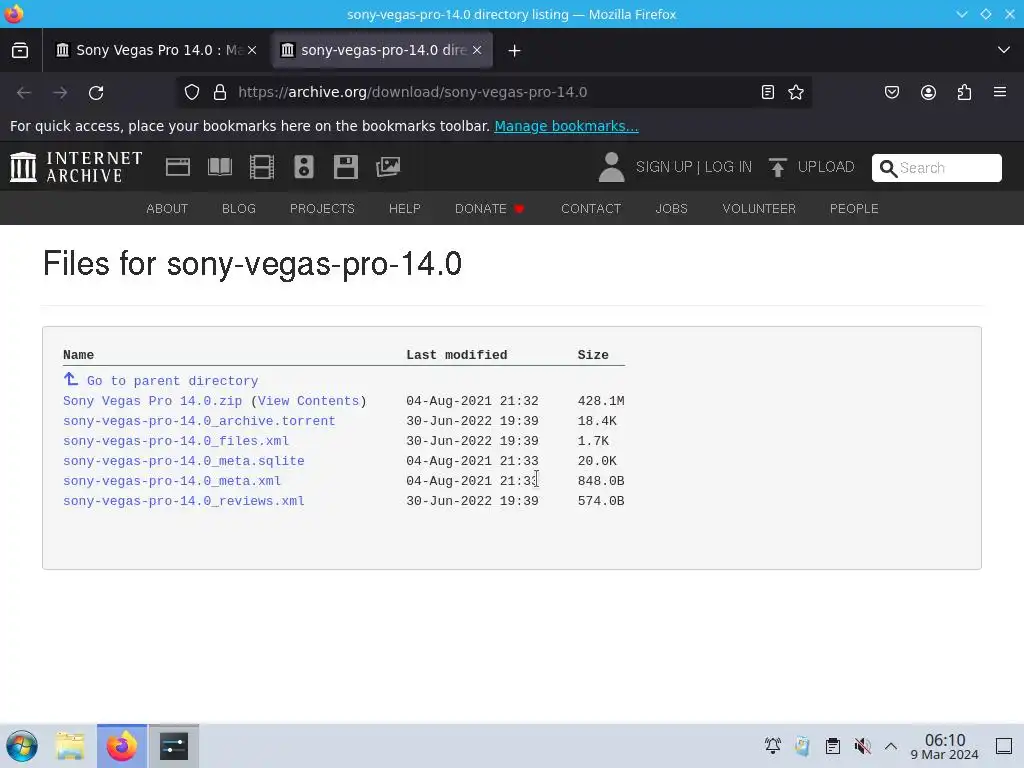The height and width of the screenshot is (768, 1024).
Task: Open sony-vegas-pro-14.0_files.xml
Action: click(x=176, y=441)
